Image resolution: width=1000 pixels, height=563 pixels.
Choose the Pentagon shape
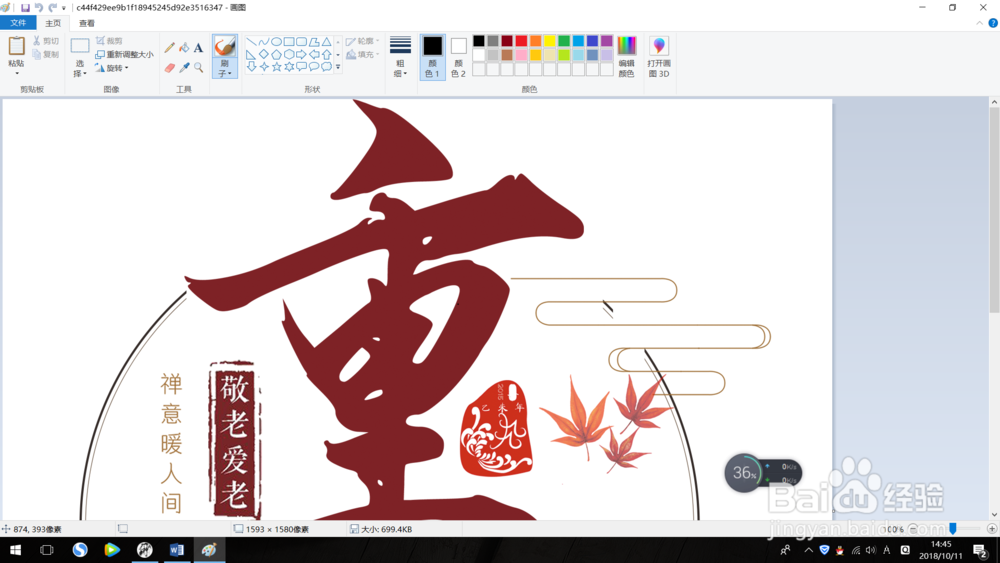tap(276, 54)
